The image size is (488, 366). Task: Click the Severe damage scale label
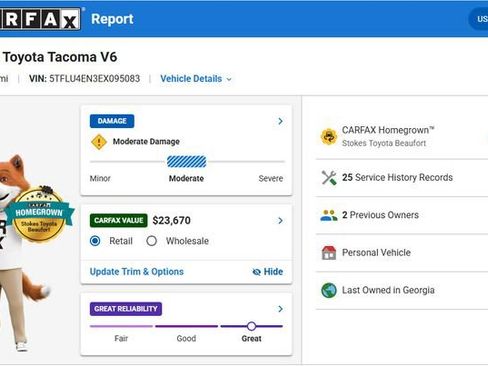click(x=271, y=179)
